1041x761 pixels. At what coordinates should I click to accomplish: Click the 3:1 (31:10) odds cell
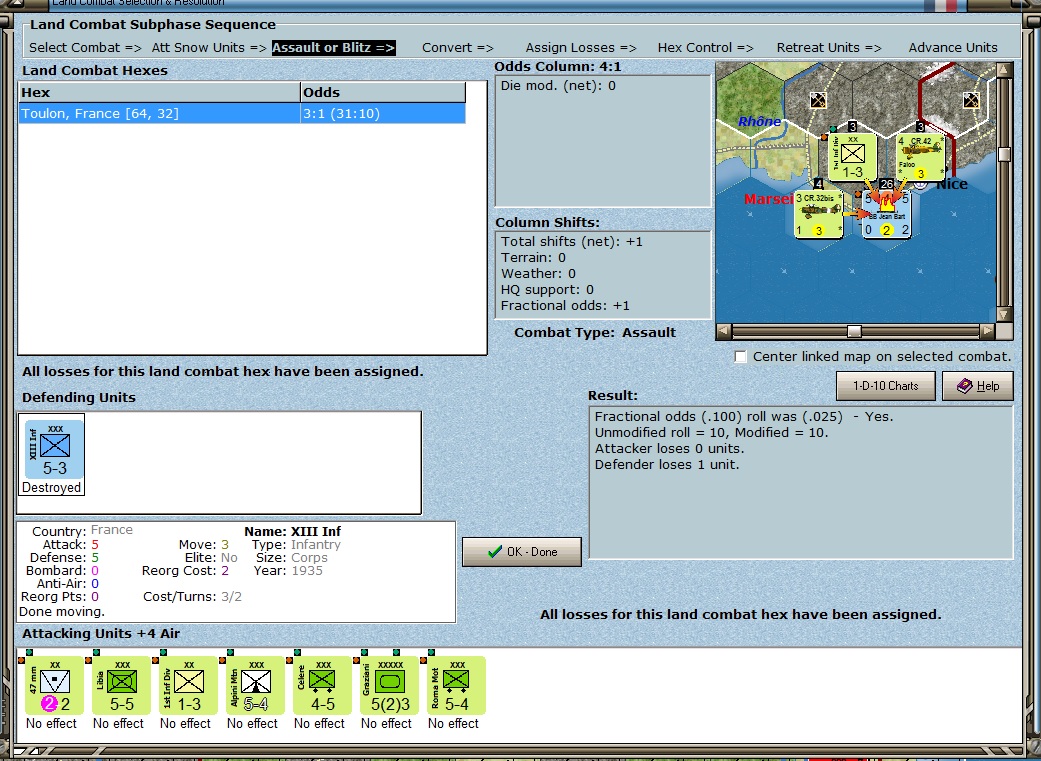point(383,114)
